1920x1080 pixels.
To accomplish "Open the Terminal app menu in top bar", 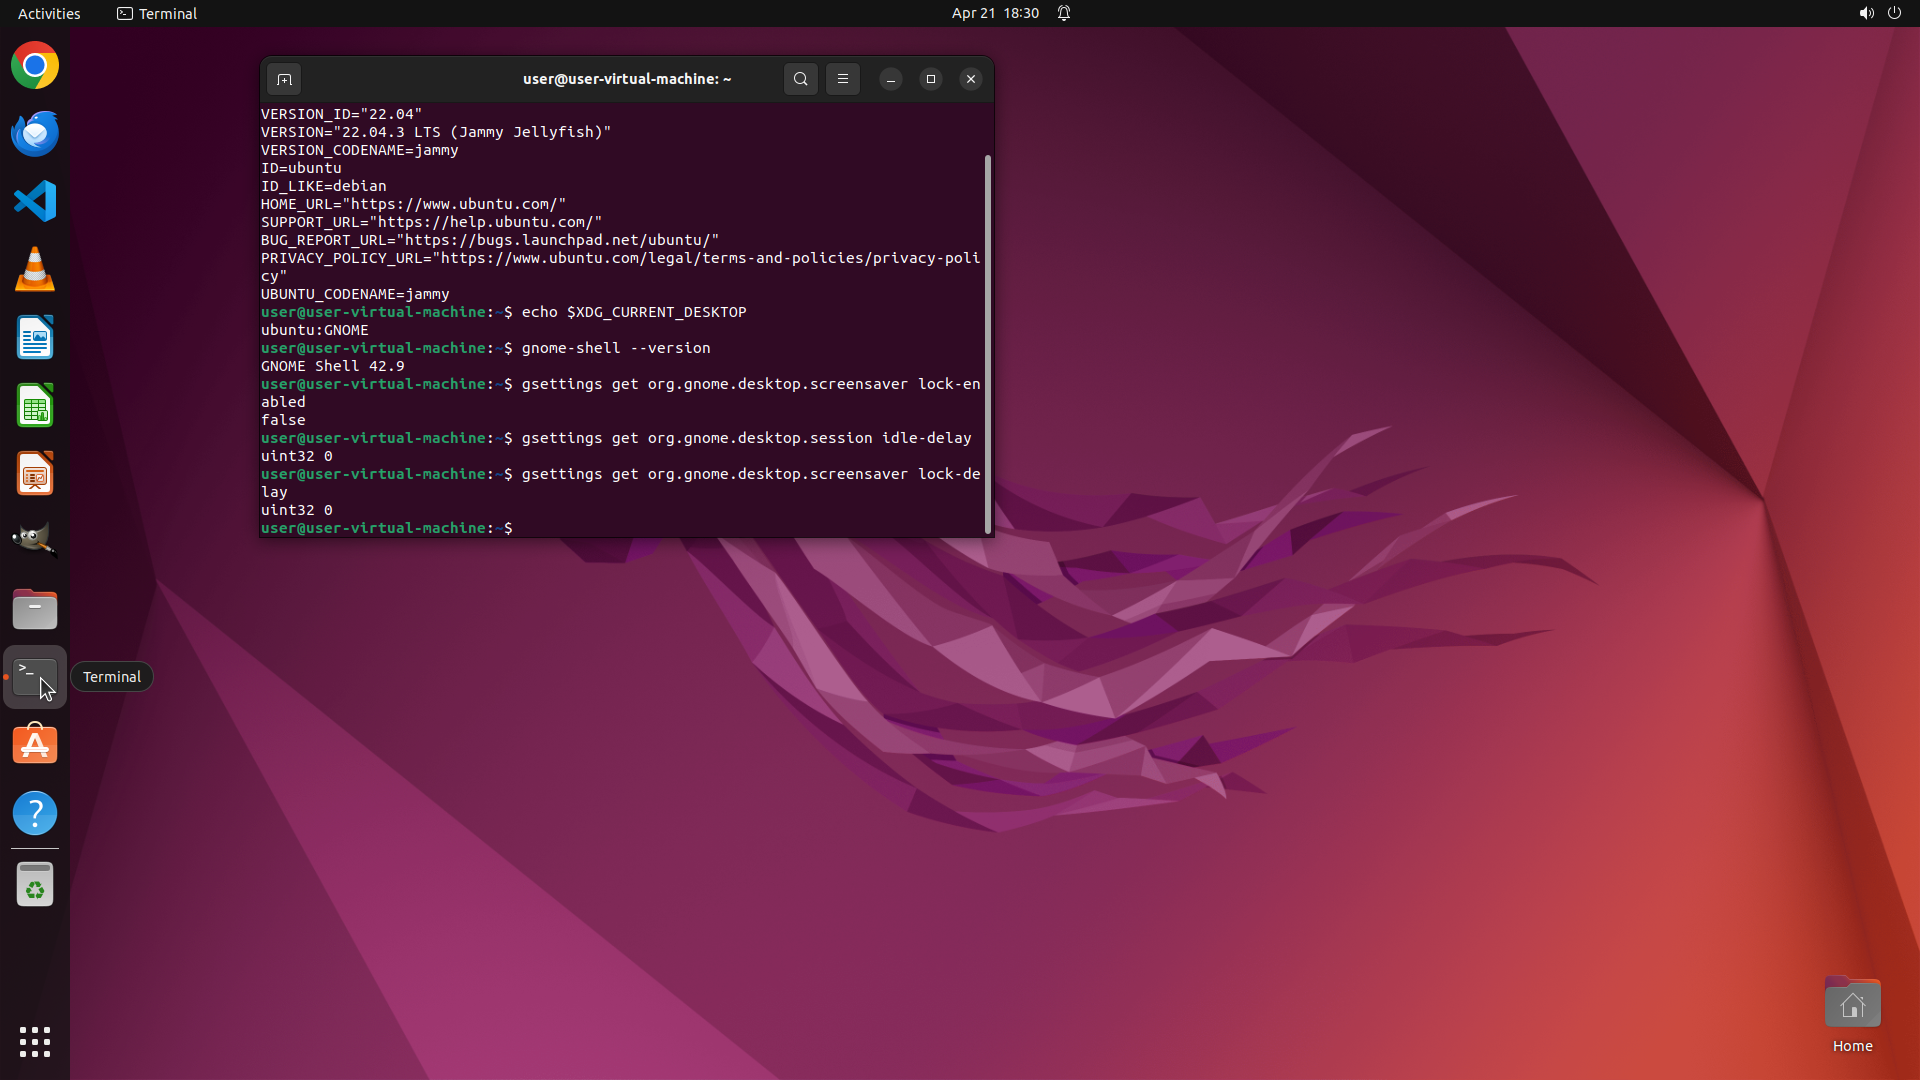I will click(157, 13).
